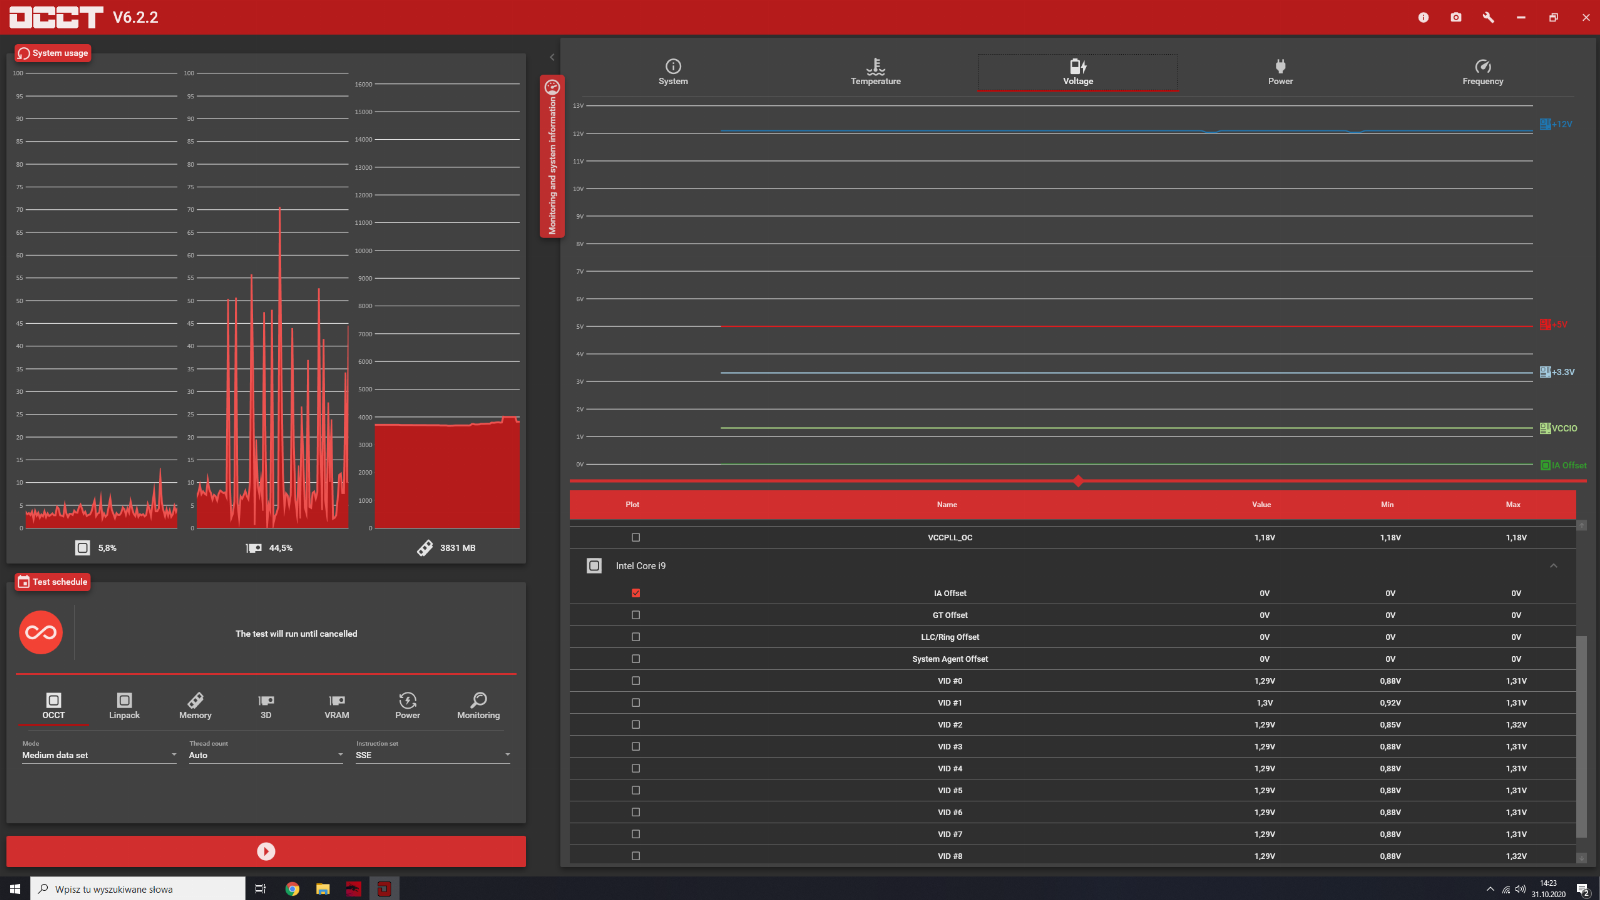The width and height of the screenshot is (1600, 900).
Task: Sort the table by Name column header
Action: pyautogui.click(x=947, y=505)
